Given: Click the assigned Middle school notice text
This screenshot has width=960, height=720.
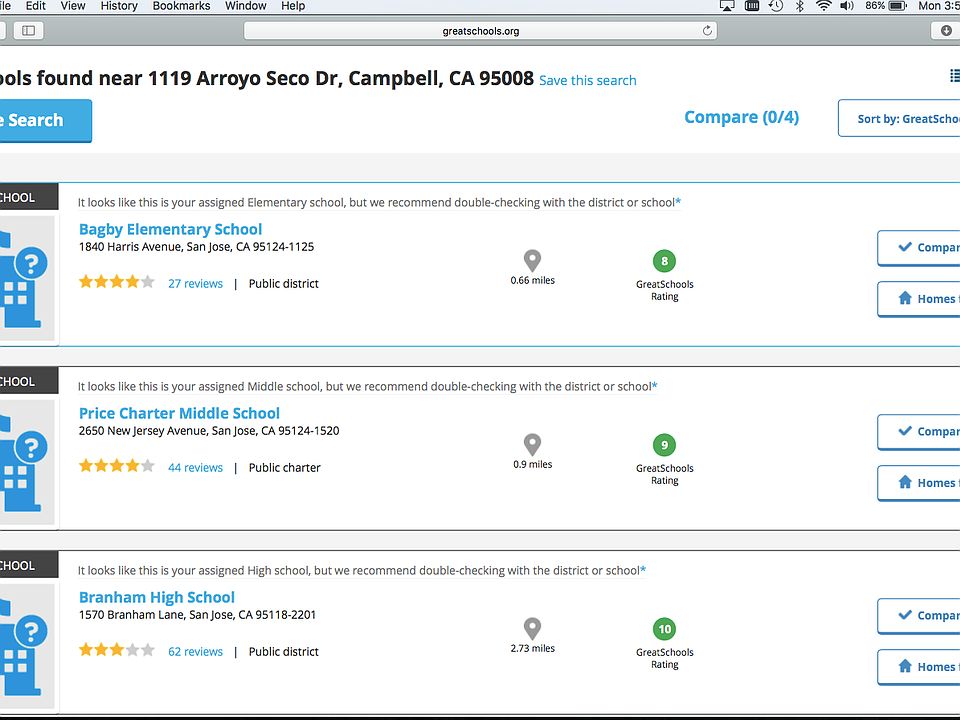Looking at the screenshot, I should point(367,386).
